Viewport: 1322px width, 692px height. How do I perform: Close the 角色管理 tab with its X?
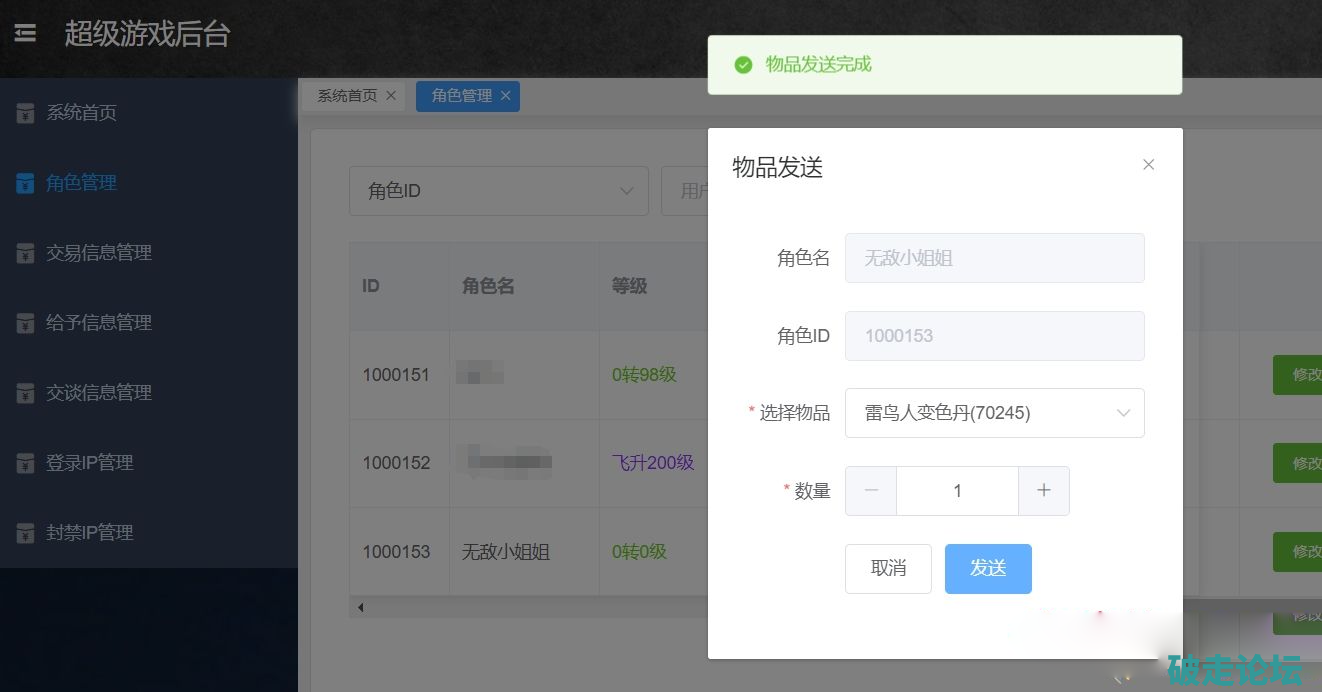(505, 96)
